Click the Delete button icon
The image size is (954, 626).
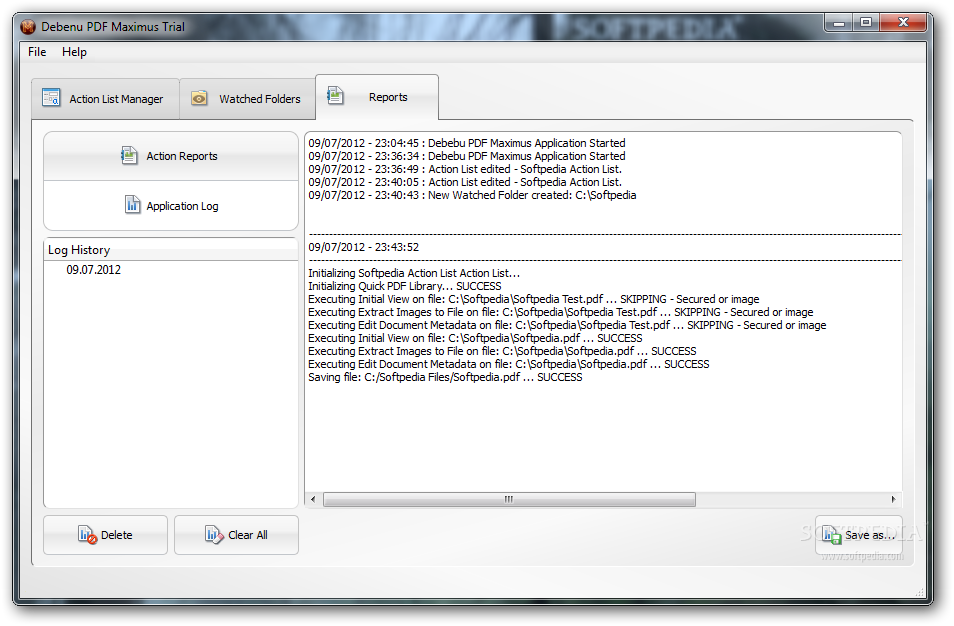87,535
